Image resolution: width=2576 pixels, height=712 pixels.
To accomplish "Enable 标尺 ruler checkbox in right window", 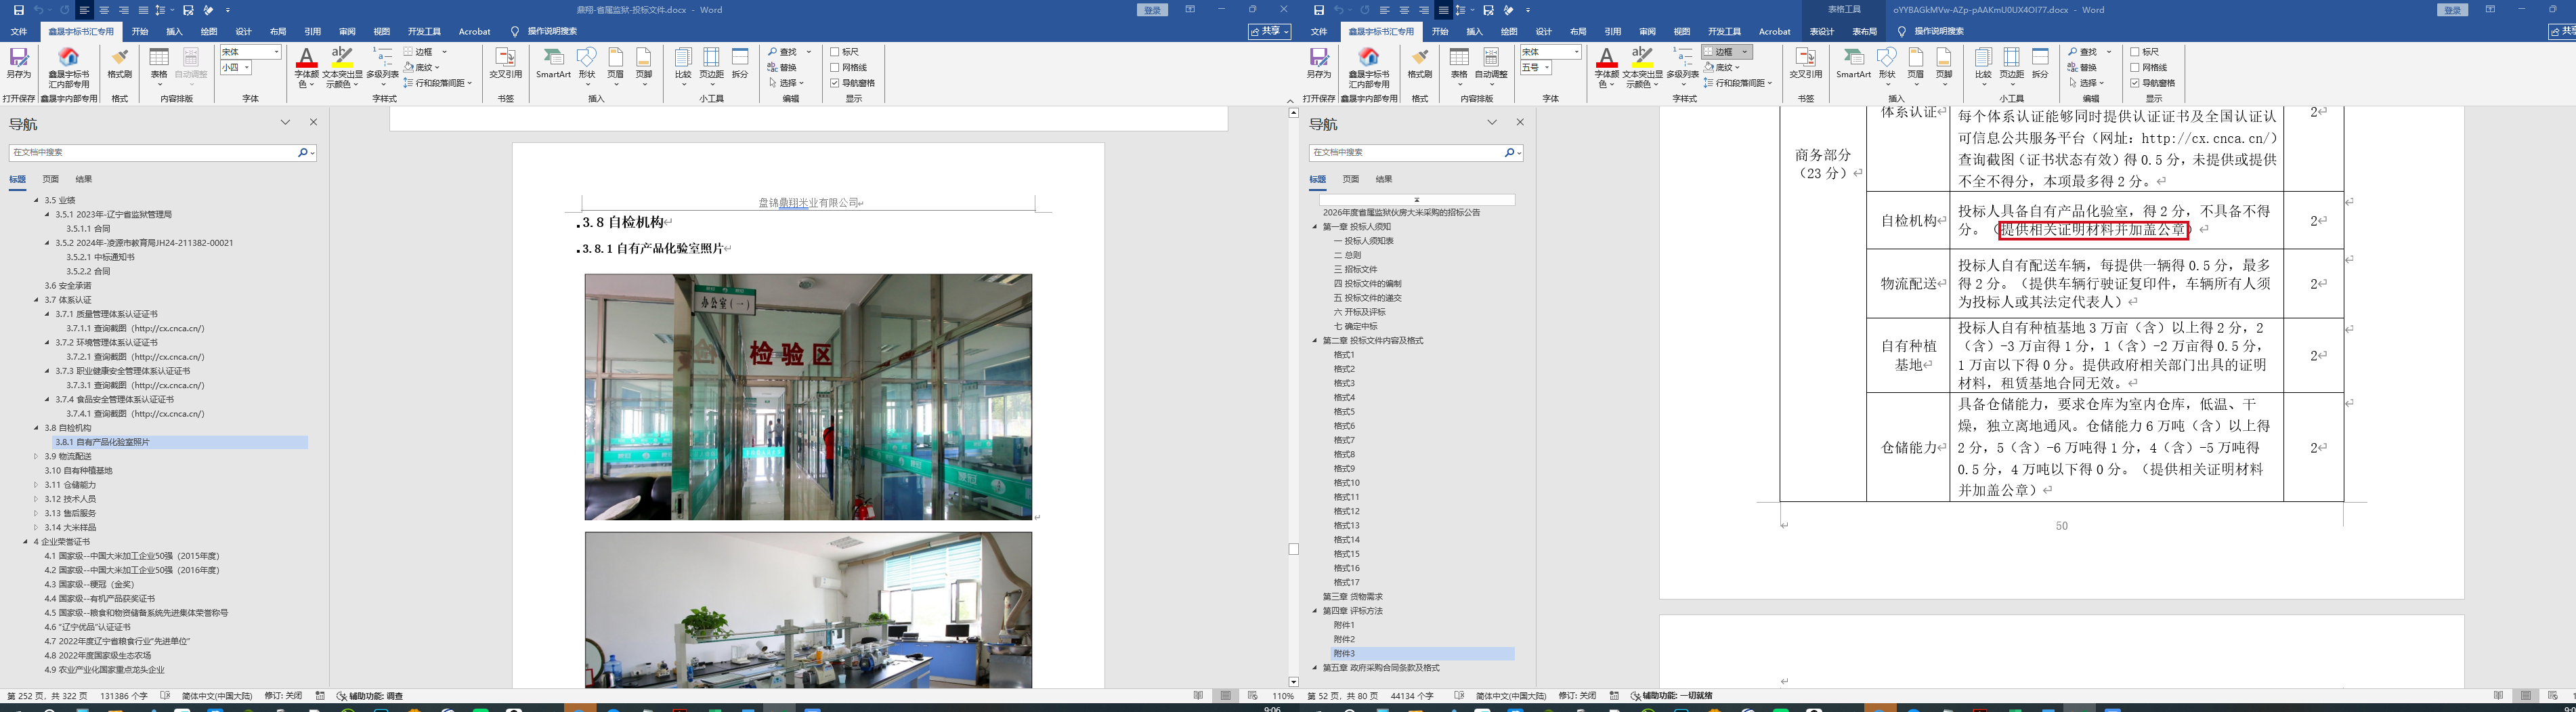I will pyautogui.click(x=2134, y=52).
